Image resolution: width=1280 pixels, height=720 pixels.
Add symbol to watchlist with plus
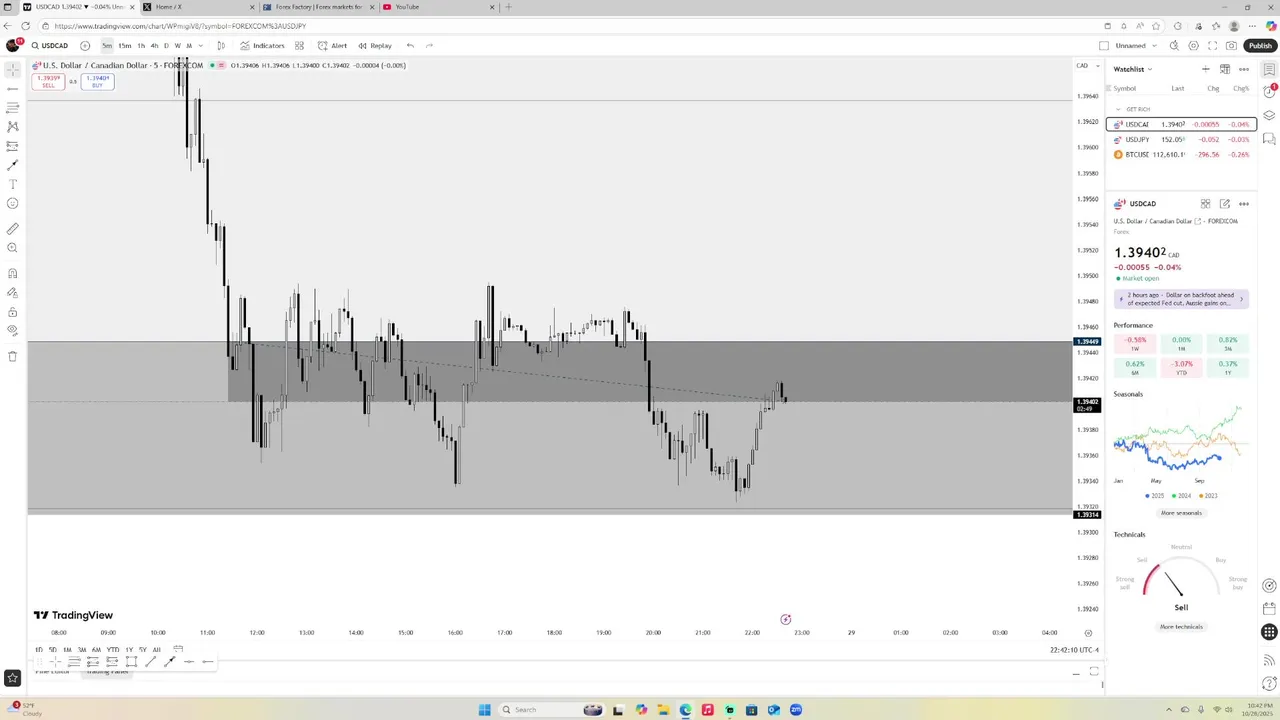click(1205, 69)
